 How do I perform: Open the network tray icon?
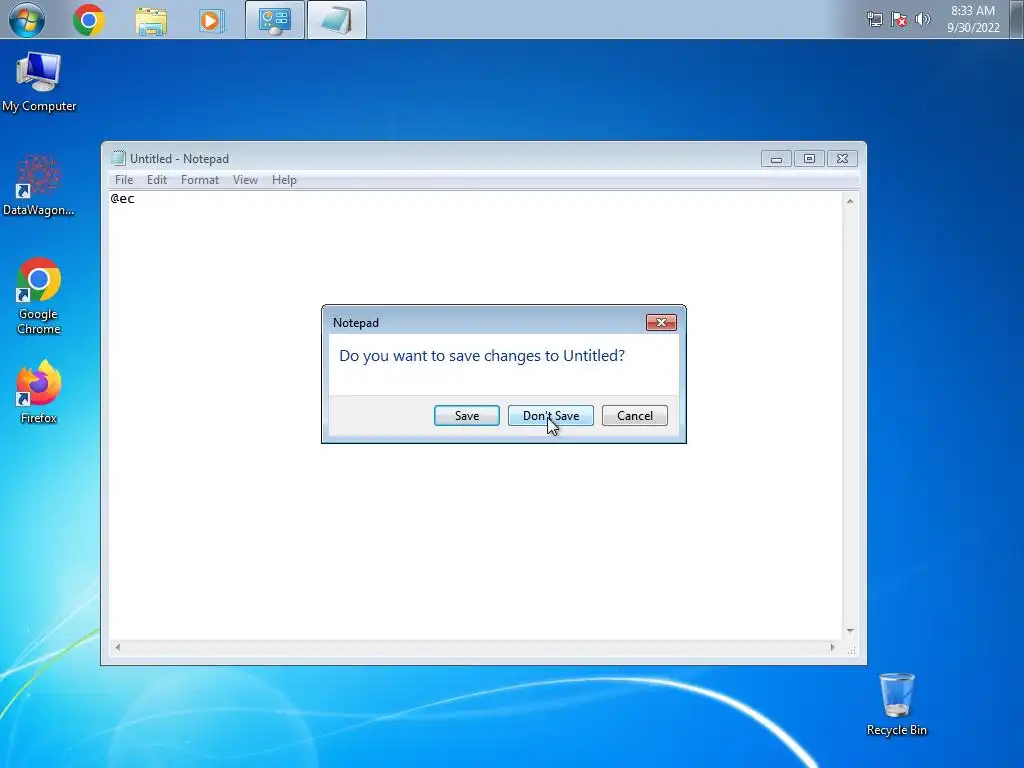point(874,20)
